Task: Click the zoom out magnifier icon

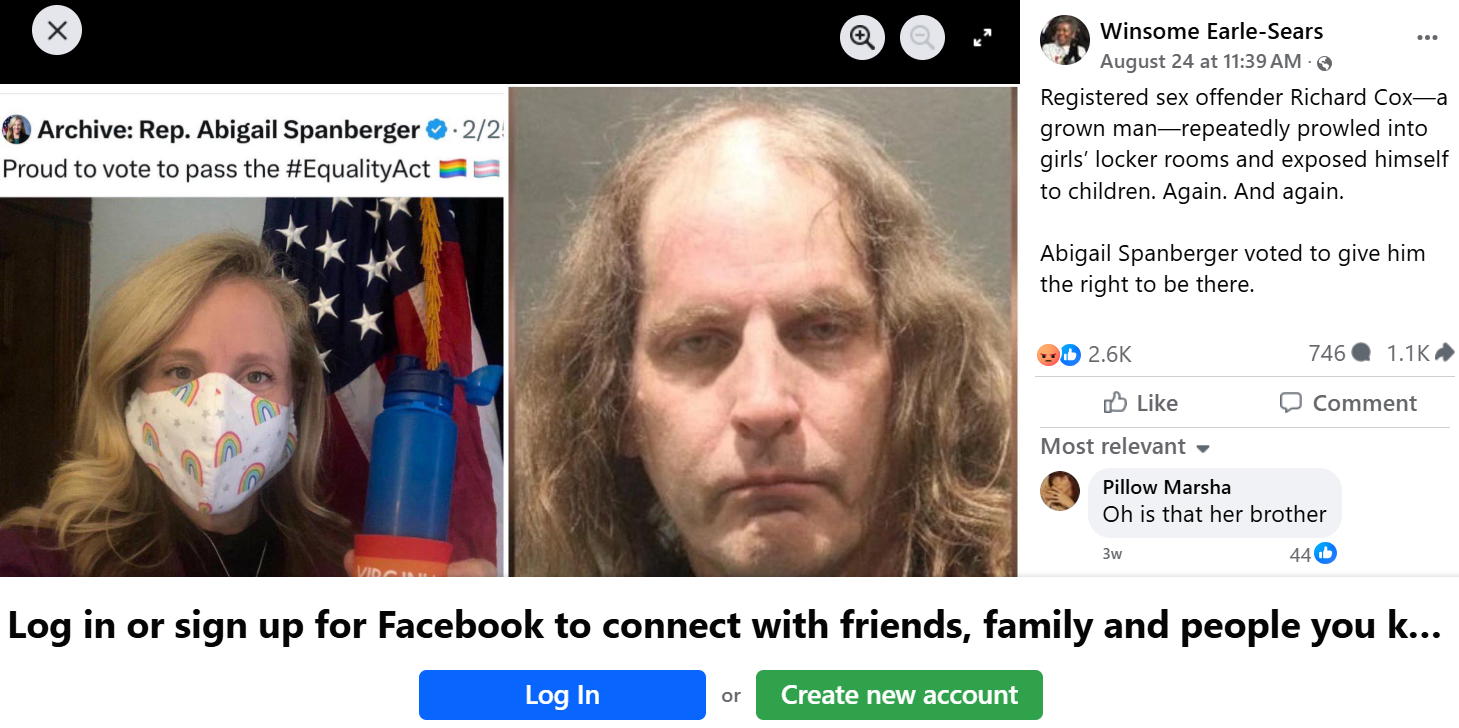Action: click(x=922, y=39)
